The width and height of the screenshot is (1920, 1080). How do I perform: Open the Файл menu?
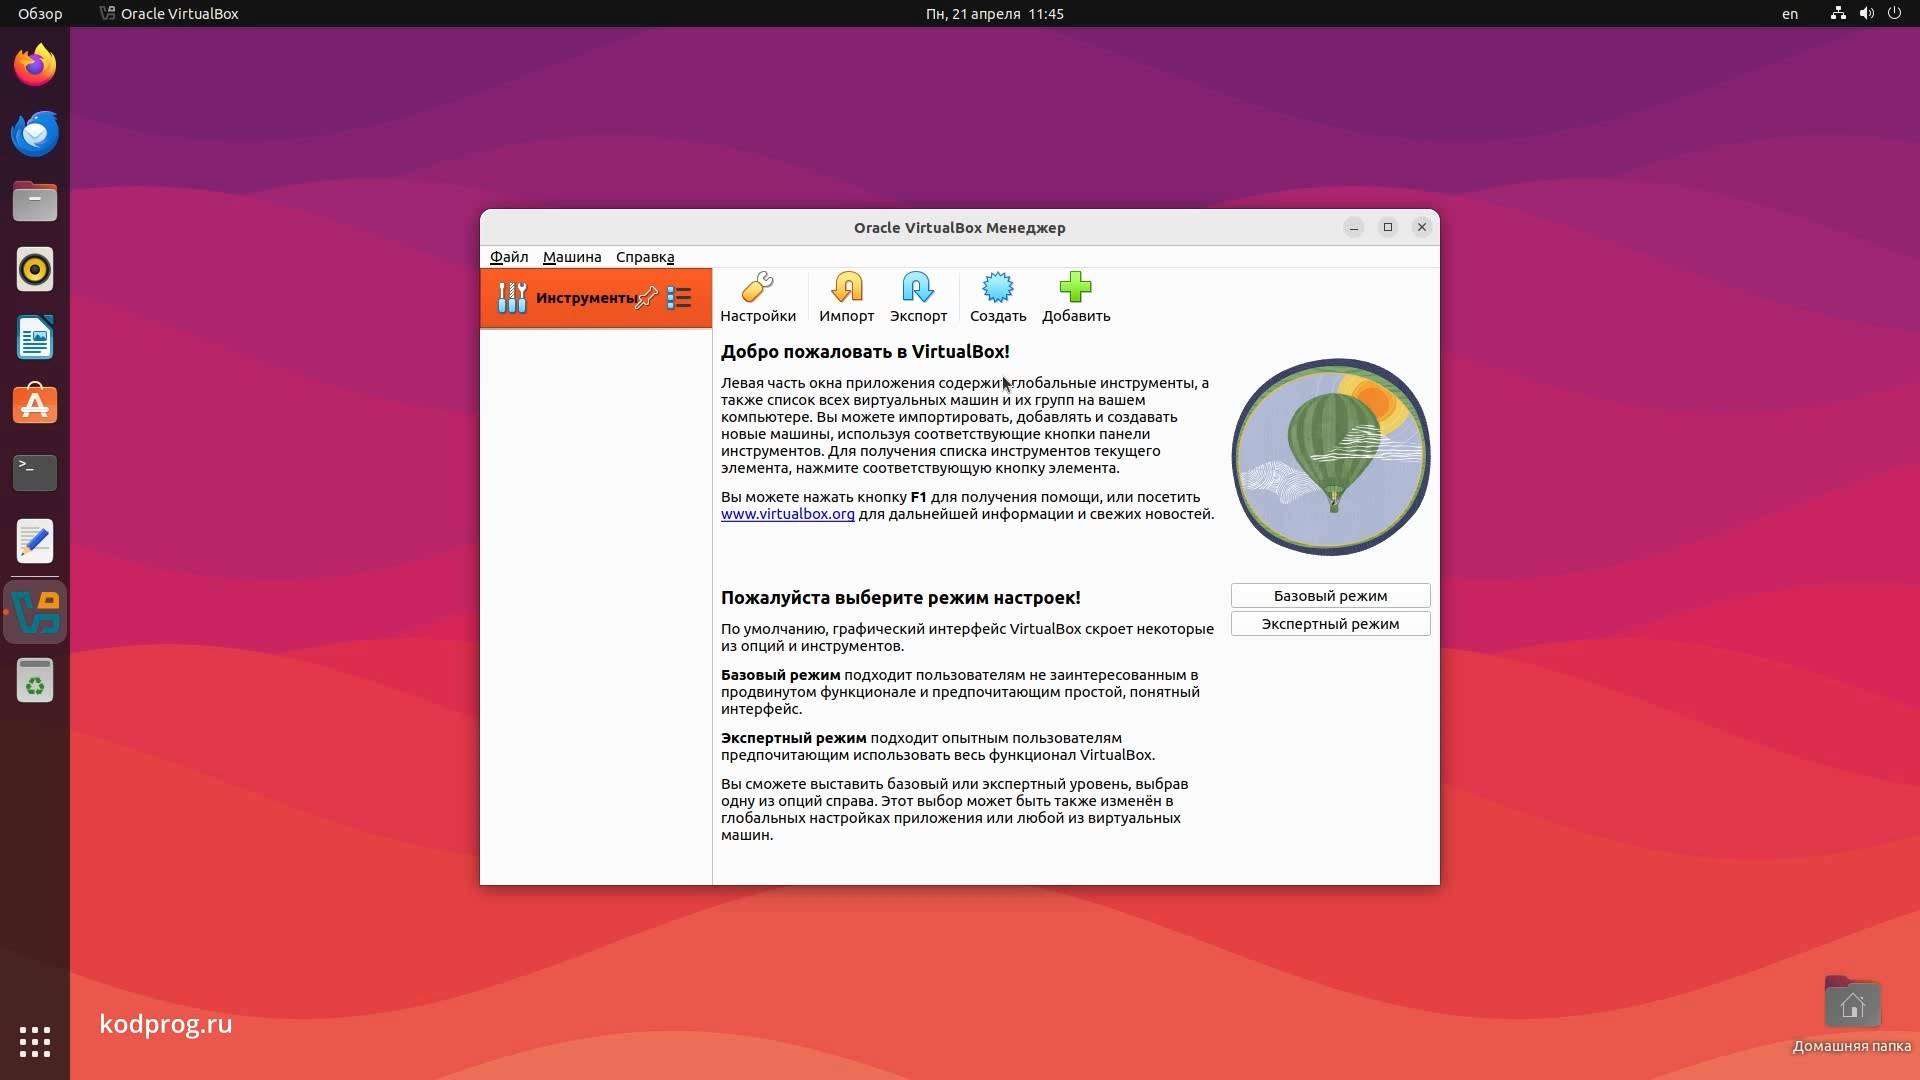(508, 257)
